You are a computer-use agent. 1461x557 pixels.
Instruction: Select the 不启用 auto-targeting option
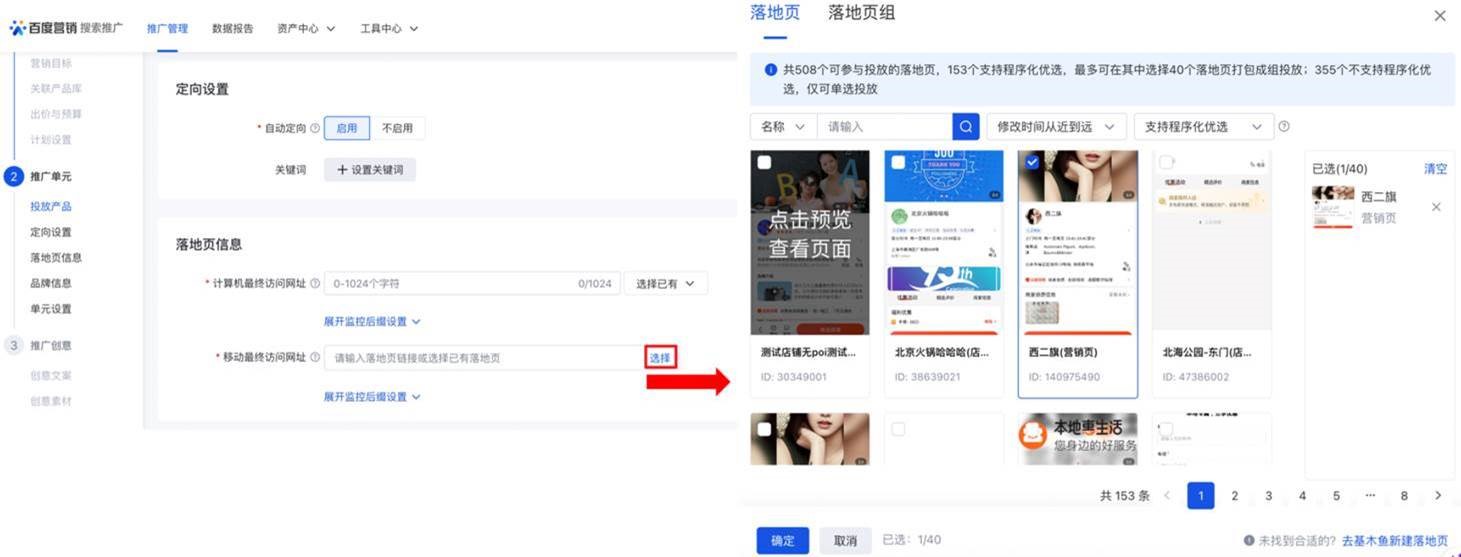pos(397,128)
